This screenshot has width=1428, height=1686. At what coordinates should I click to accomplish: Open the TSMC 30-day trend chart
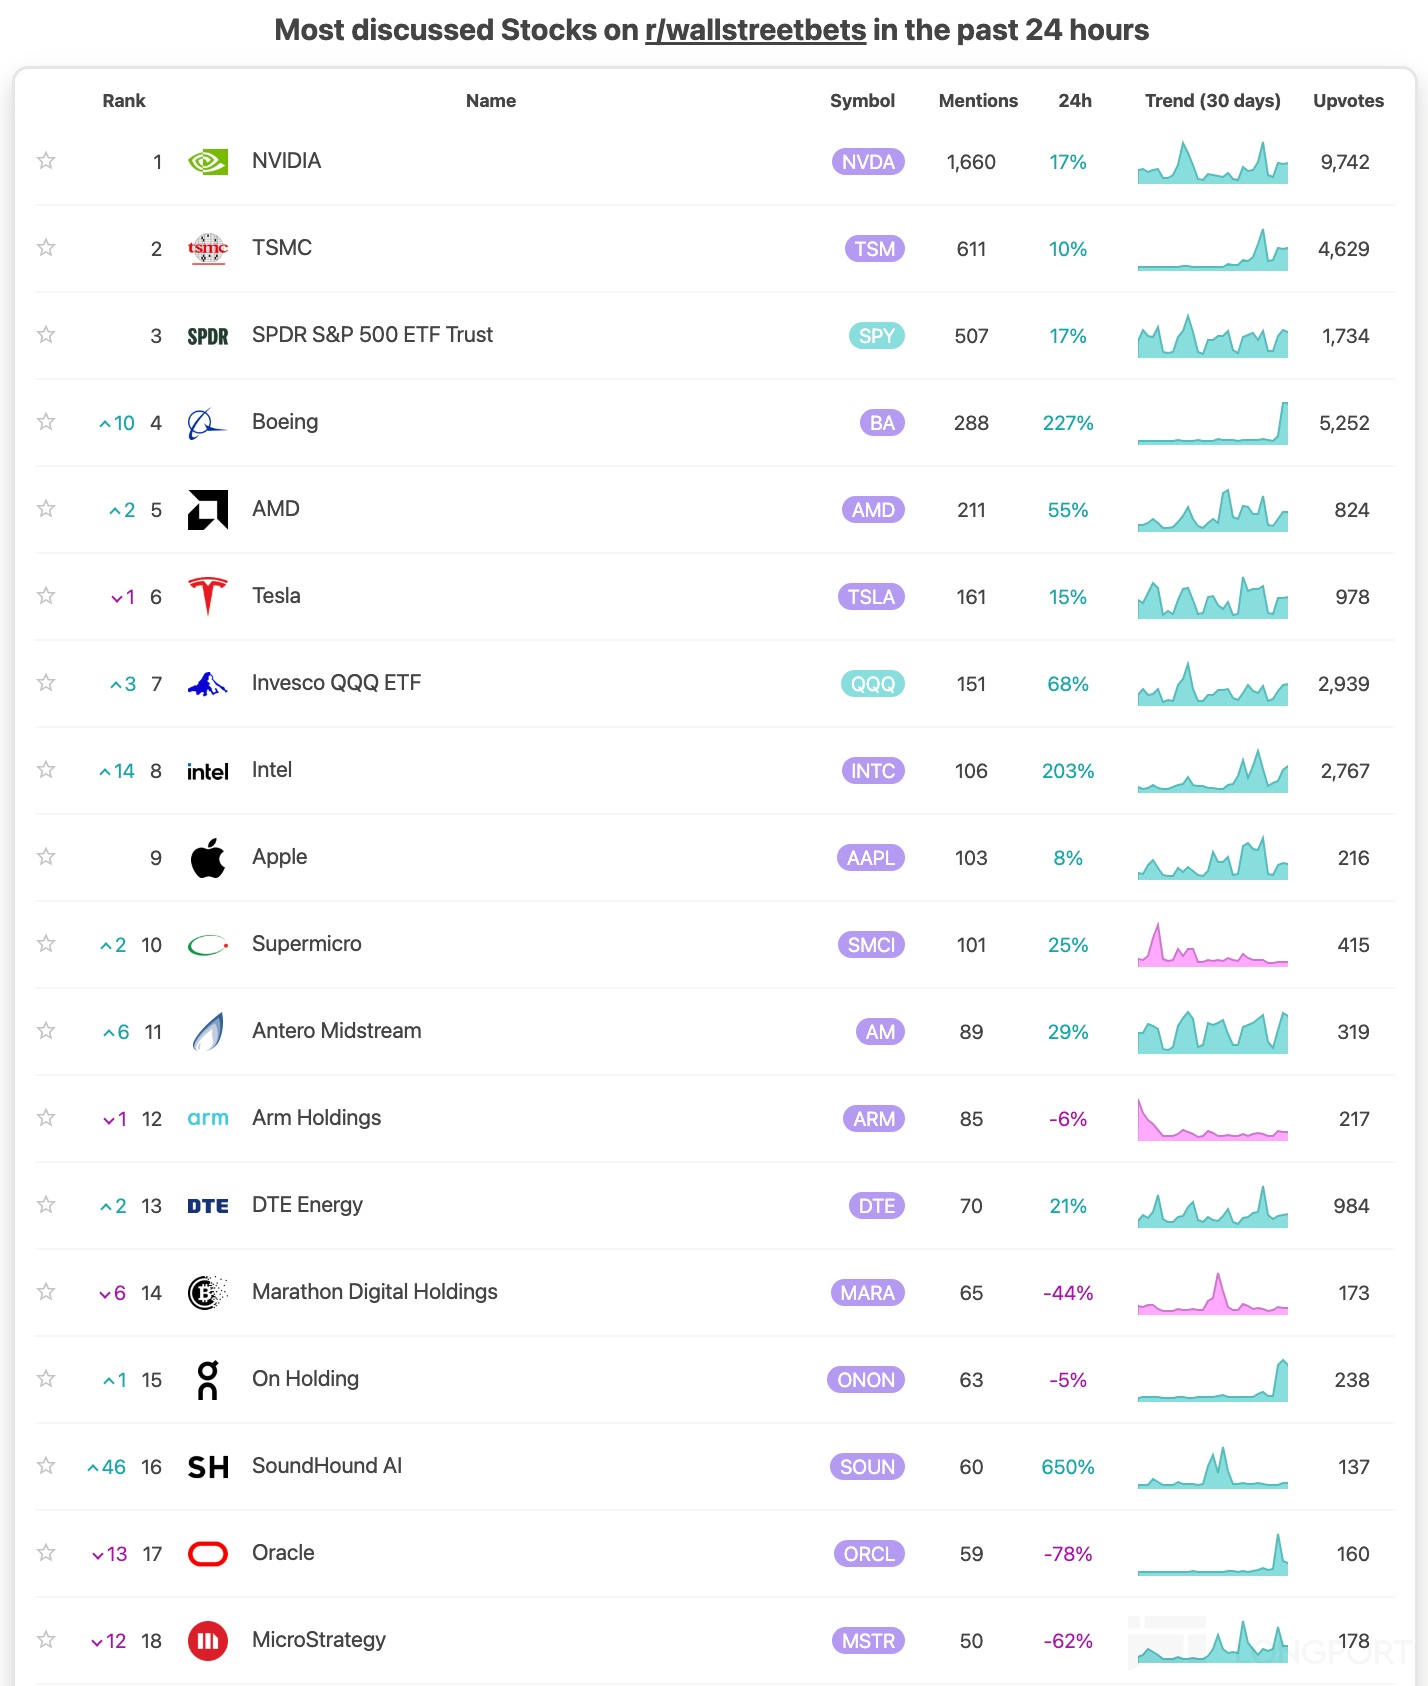pyautogui.click(x=1212, y=249)
